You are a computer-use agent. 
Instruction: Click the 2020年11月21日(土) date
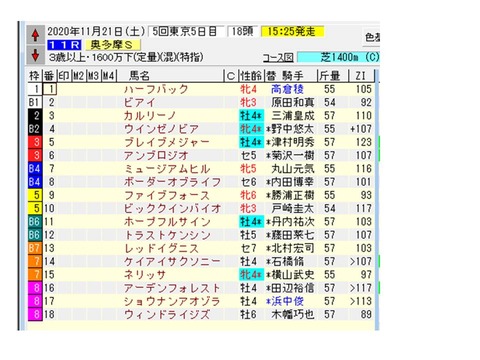[96, 32]
